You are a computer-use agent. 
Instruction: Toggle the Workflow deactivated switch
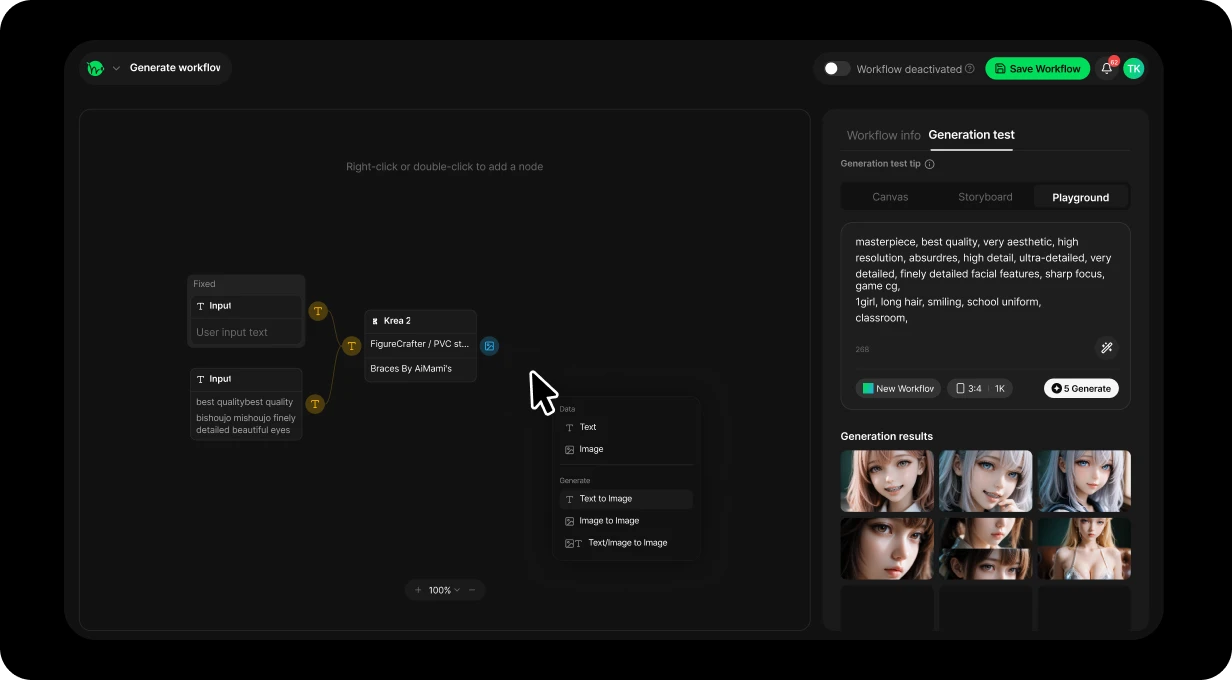point(836,69)
